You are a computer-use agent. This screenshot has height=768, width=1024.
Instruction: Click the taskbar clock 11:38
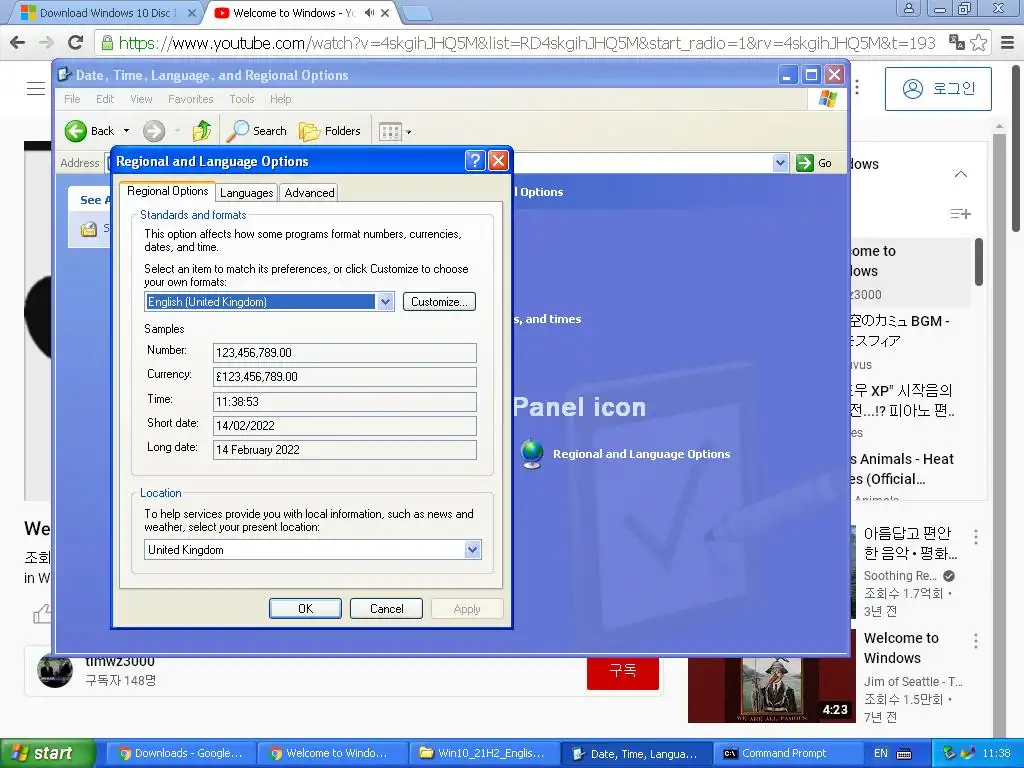[996, 753]
